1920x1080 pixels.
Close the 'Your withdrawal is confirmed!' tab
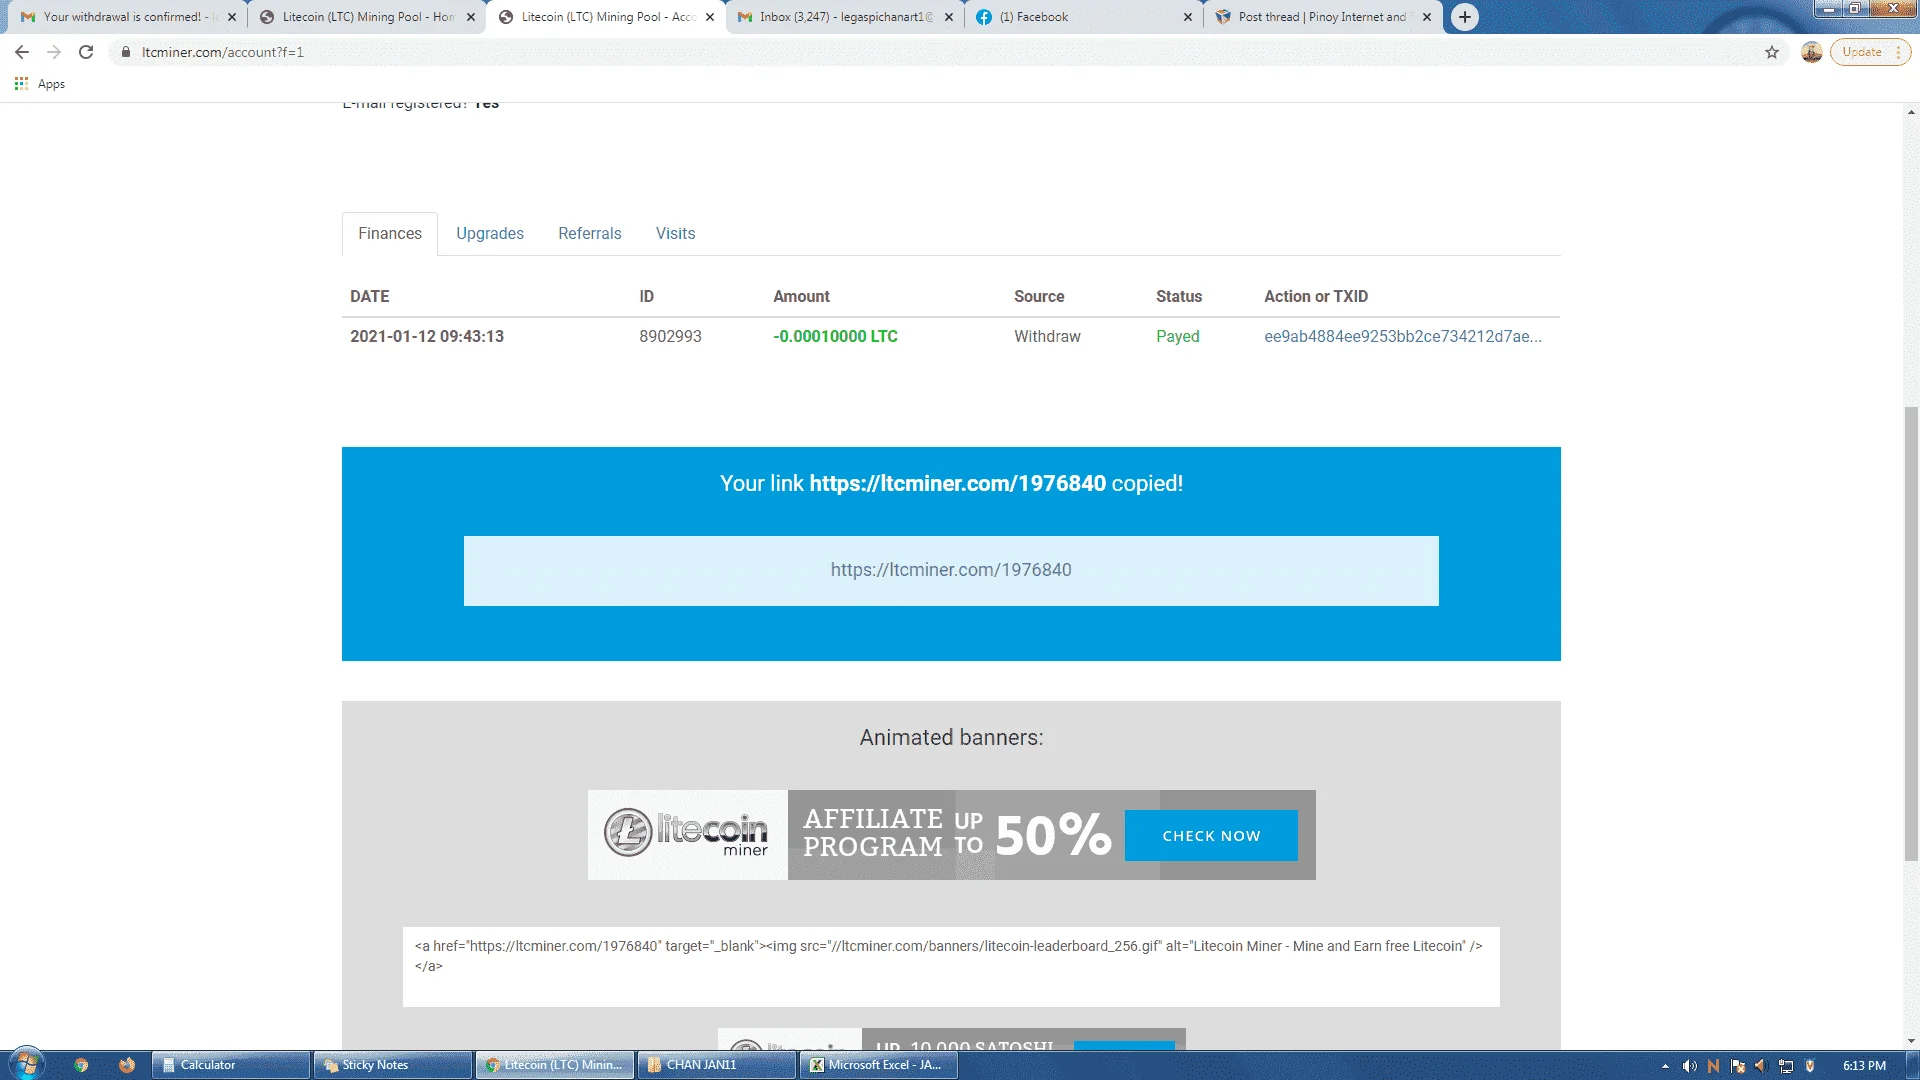click(x=232, y=17)
